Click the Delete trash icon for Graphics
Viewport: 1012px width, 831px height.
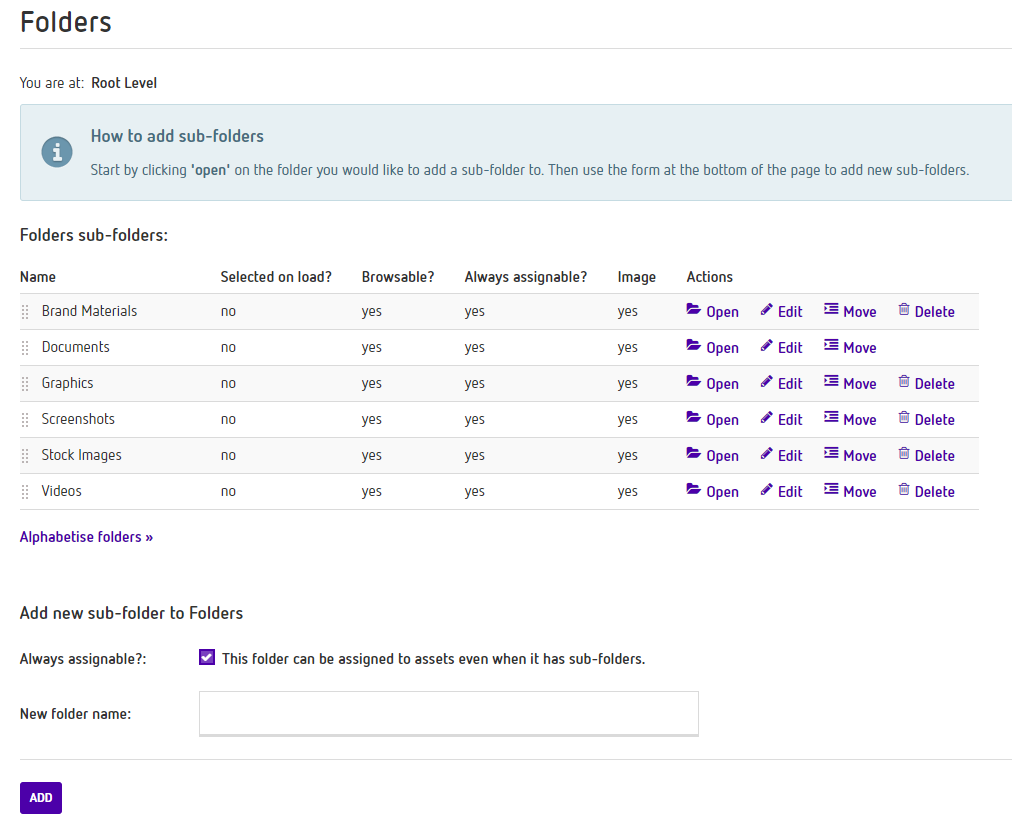coord(904,382)
